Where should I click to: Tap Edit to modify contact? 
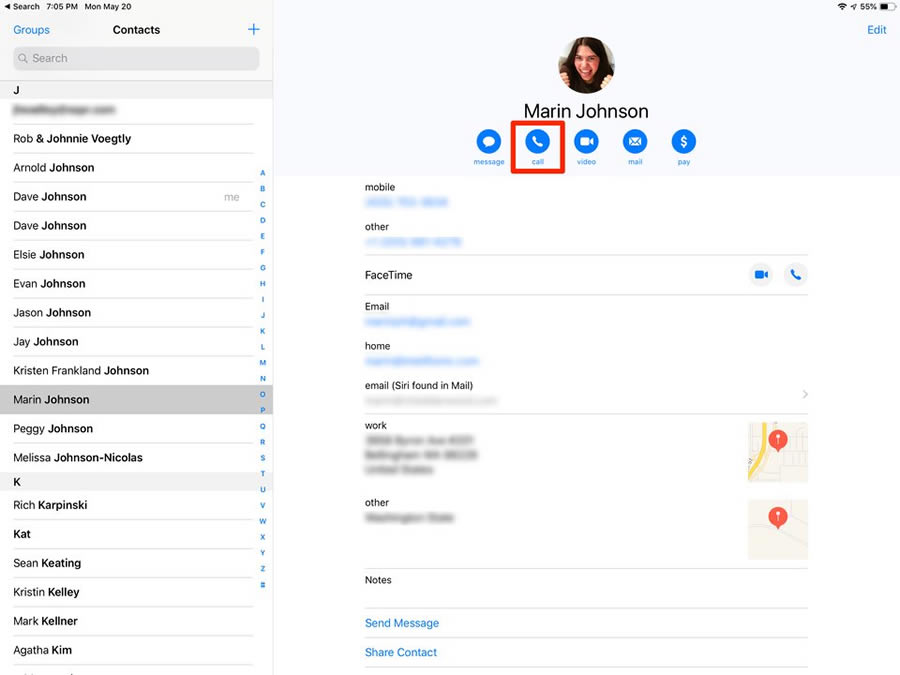pos(876,30)
